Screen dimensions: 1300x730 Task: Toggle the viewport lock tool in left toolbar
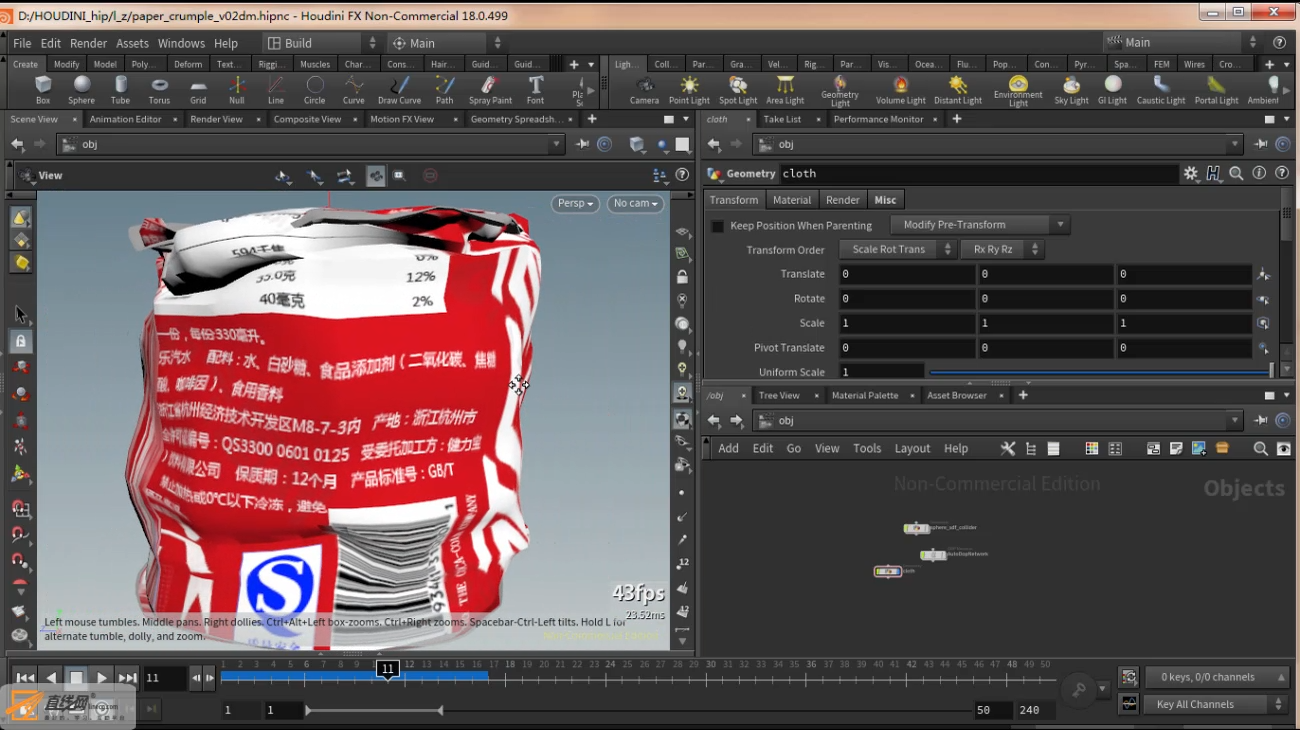(20, 341)
